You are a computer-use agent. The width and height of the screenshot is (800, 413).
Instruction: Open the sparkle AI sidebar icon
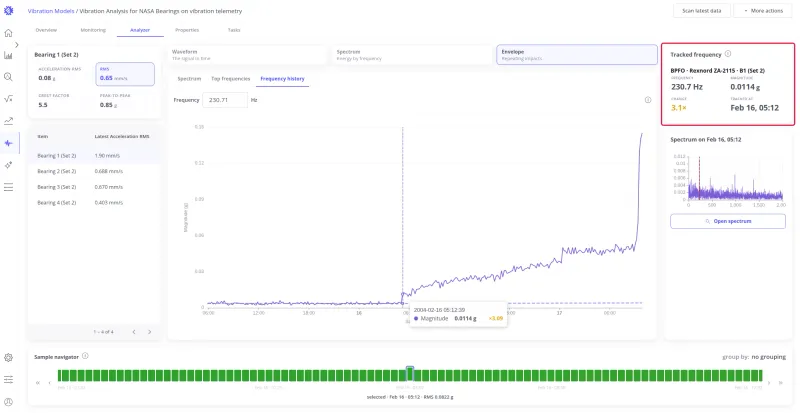click(8, 165)
